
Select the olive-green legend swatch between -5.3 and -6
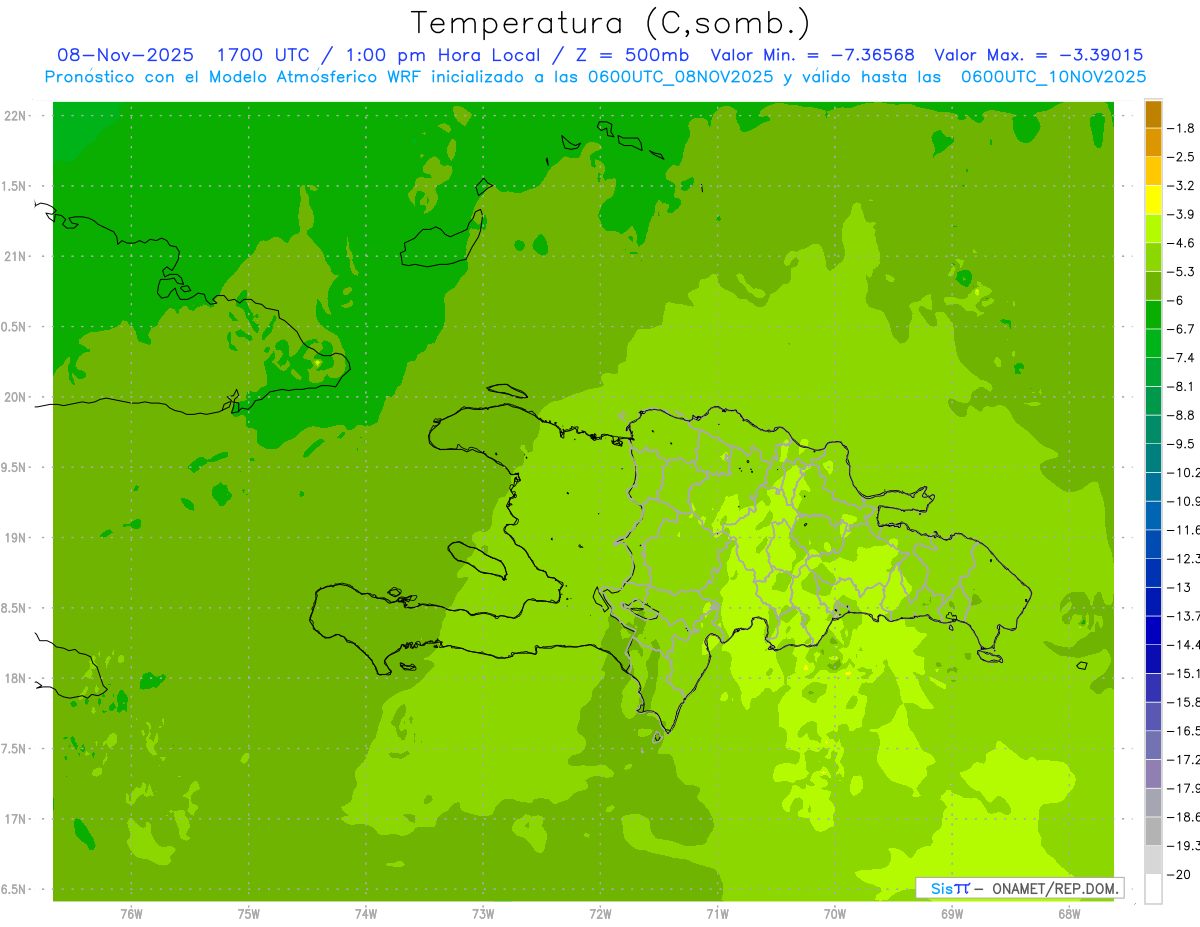pyautogui.click(x=1153, y=286)
